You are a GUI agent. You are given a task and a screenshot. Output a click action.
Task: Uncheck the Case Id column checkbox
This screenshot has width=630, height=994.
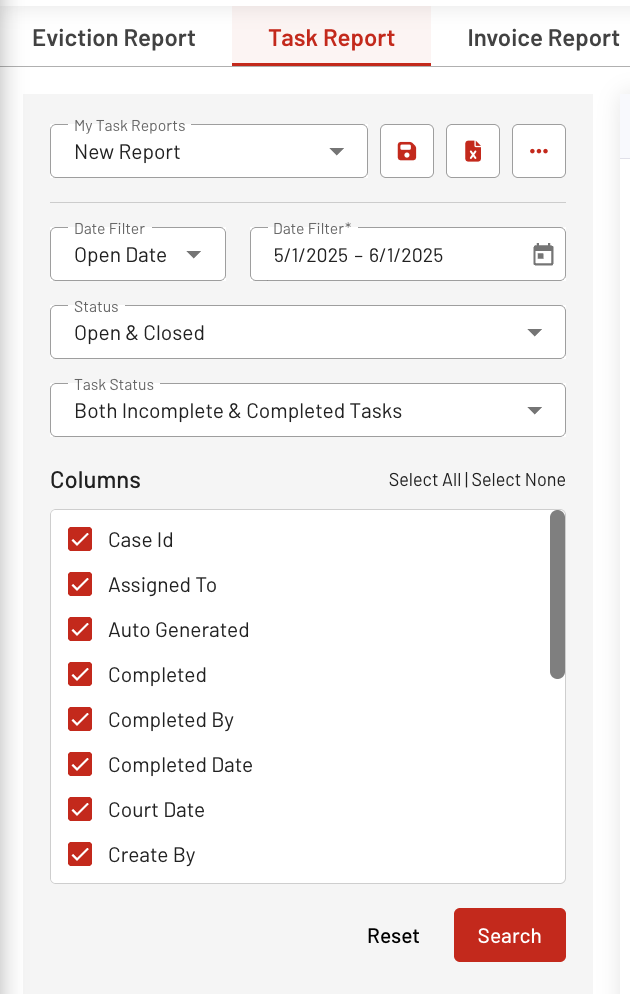pos(80,539)
